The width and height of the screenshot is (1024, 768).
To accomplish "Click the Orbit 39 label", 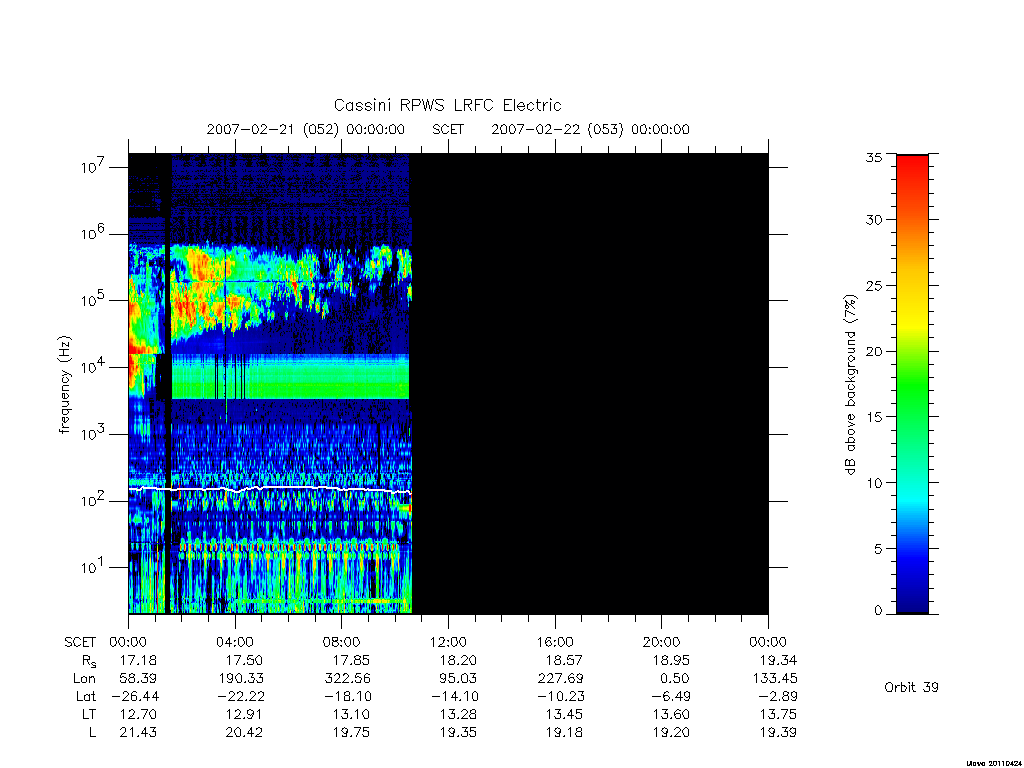I will (x=911, y=687).
